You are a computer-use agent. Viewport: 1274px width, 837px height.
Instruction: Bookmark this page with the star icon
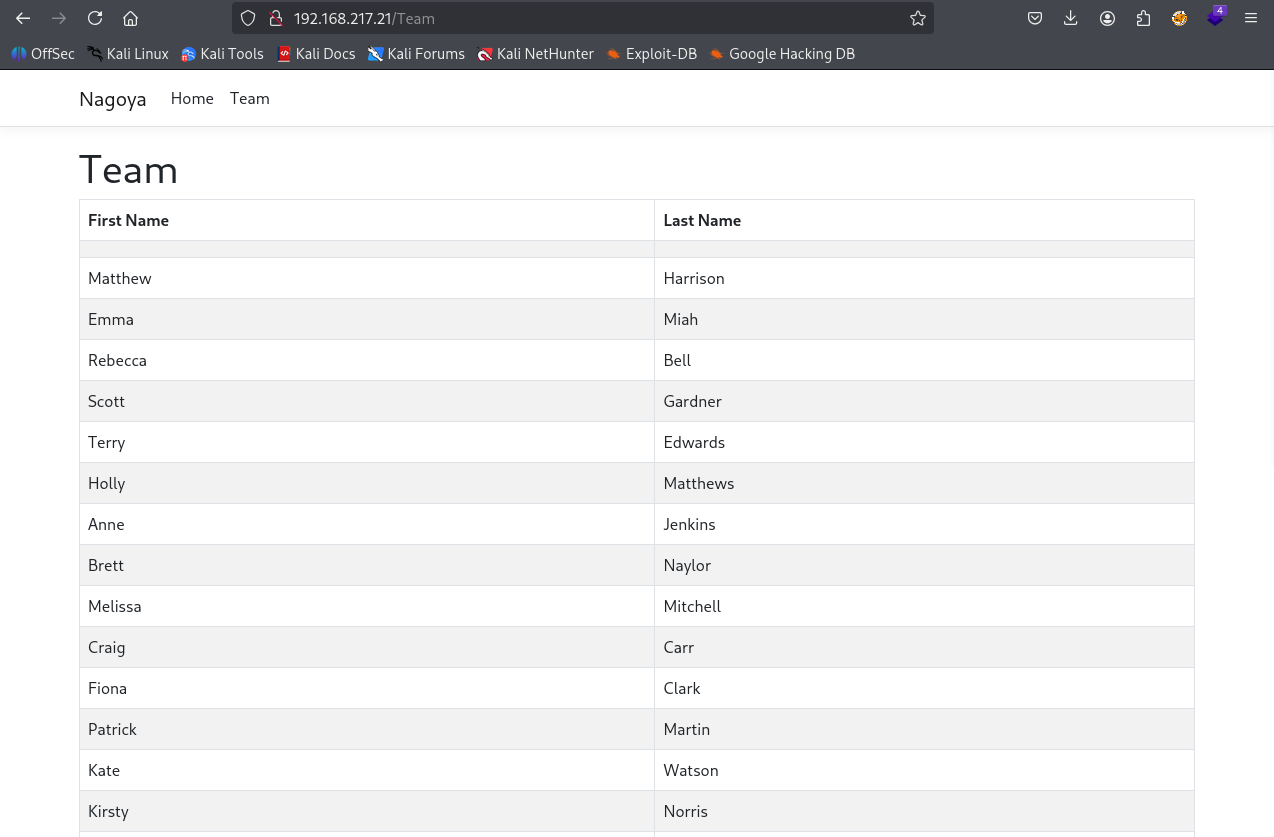pos(917,18)
